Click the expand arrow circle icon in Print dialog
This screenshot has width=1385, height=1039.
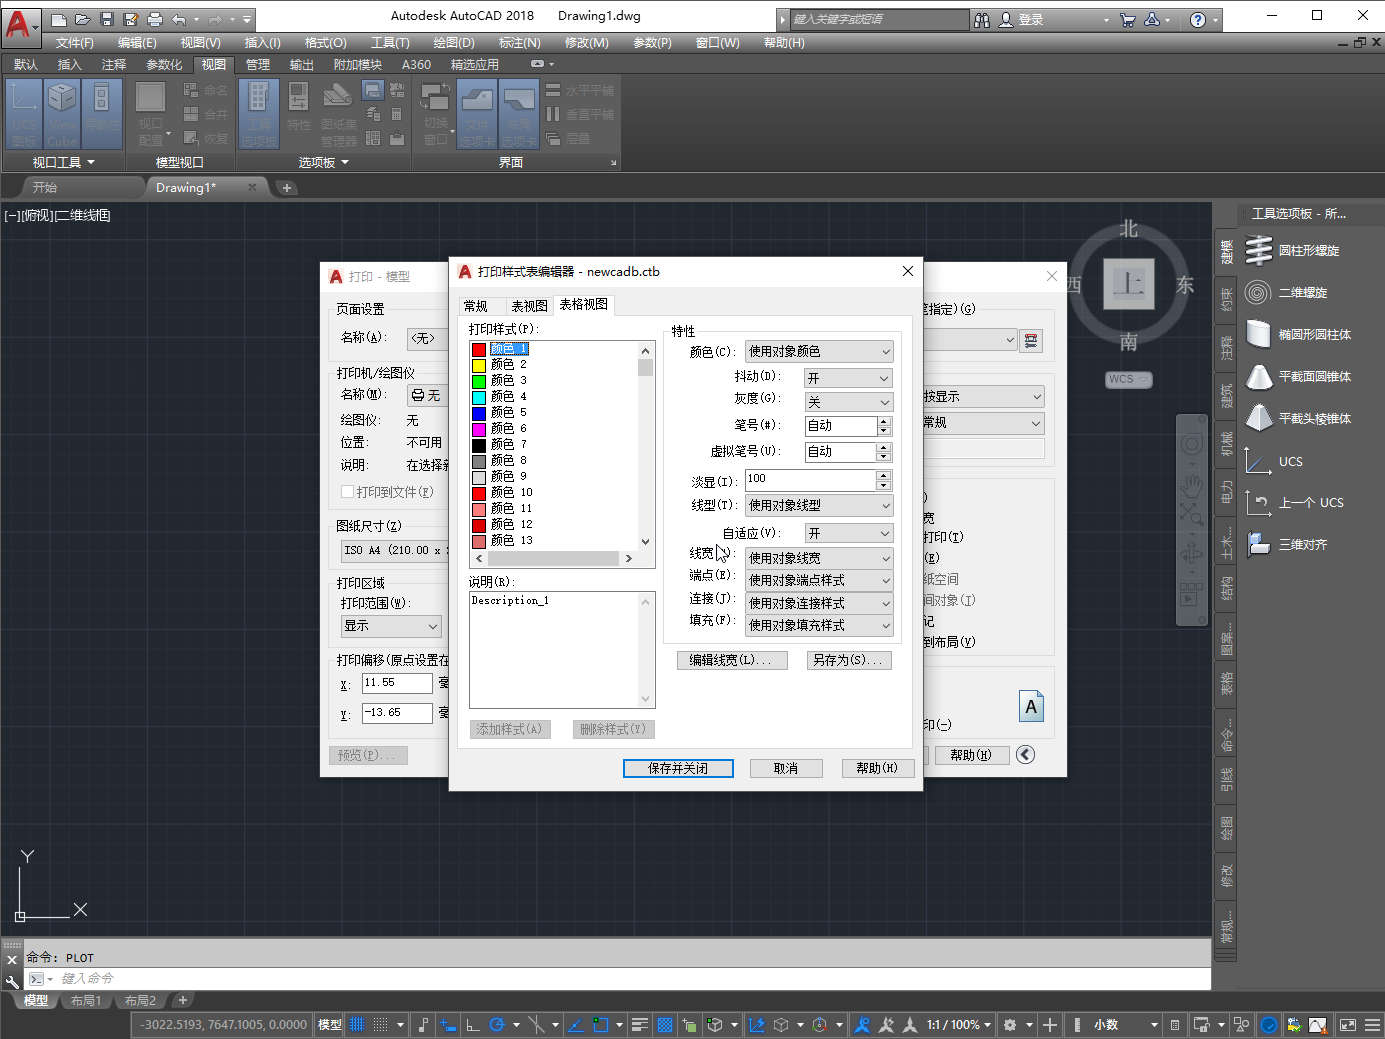[1026, 755]
